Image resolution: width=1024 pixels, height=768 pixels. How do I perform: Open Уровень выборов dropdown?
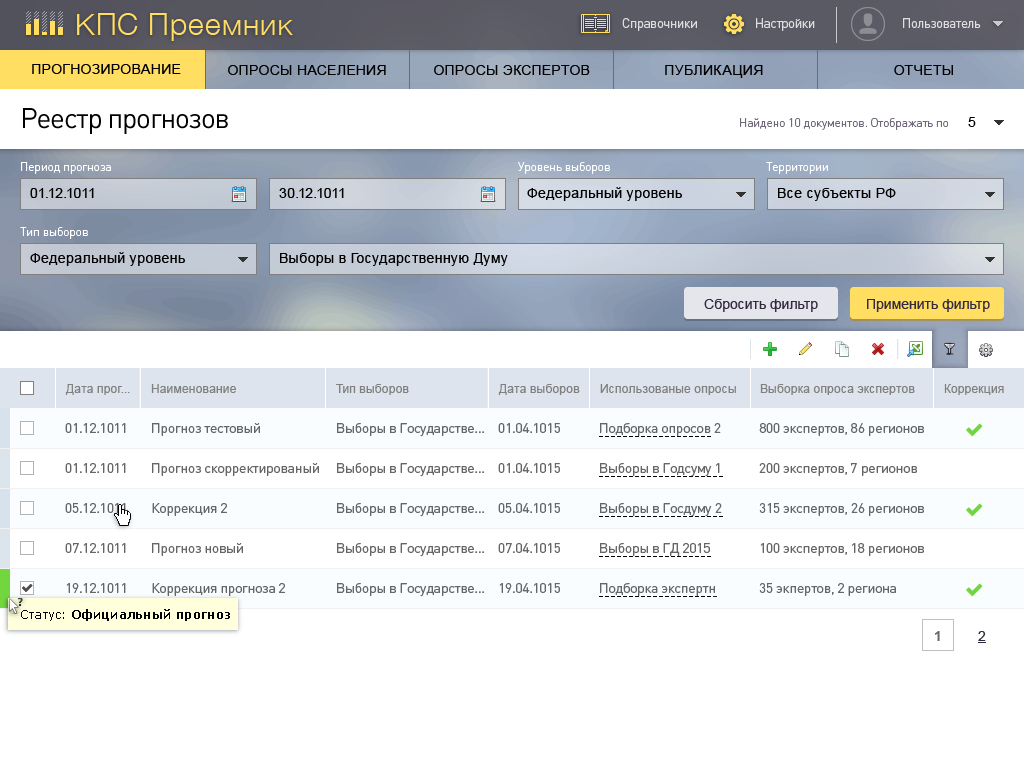coord(636,194)
